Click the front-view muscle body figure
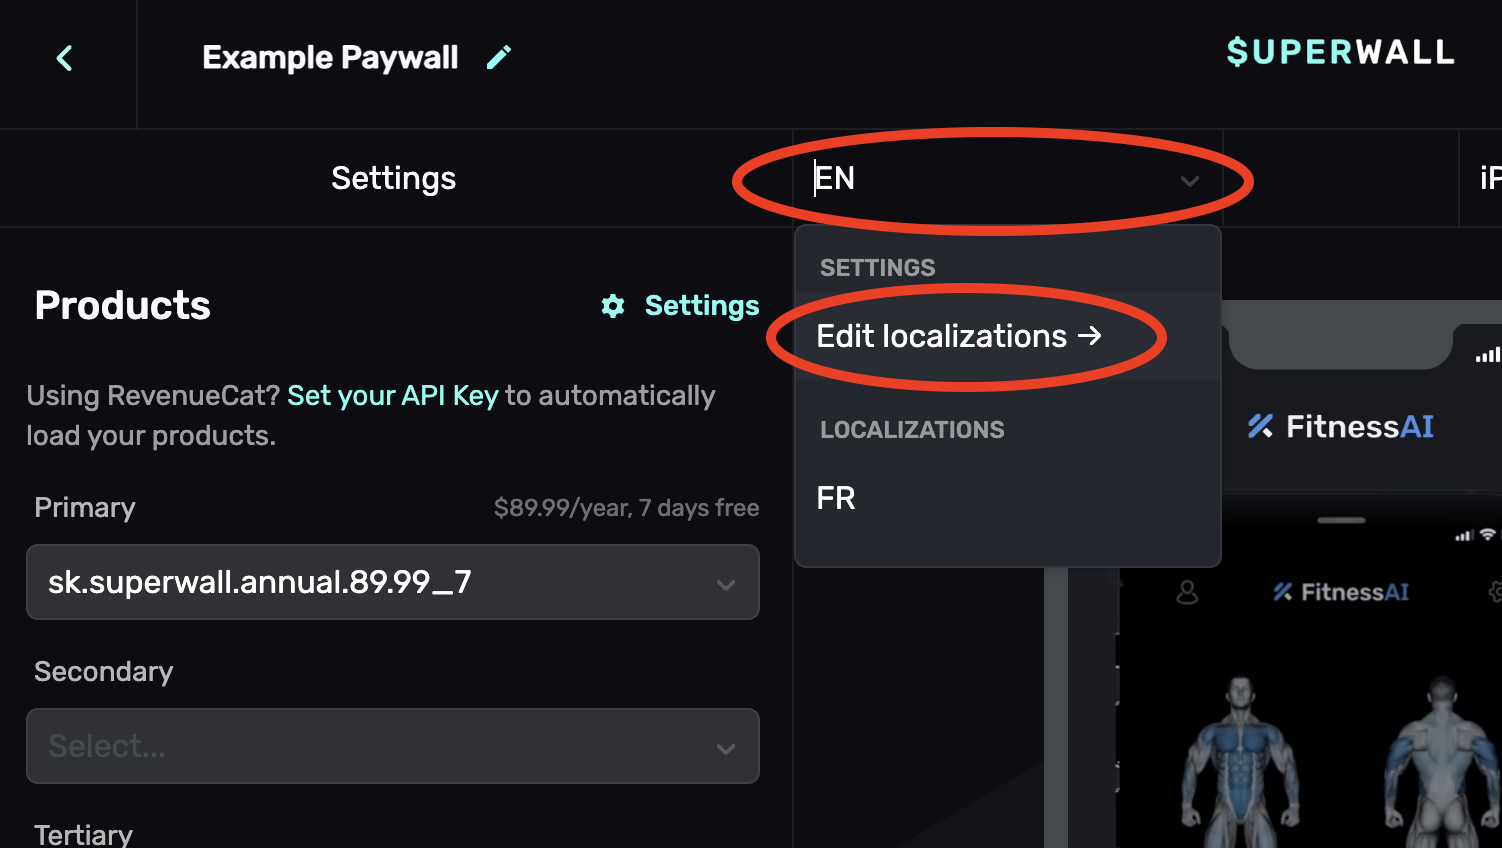The height and width of the screenshot is (848, 1502). (1241, 755)
